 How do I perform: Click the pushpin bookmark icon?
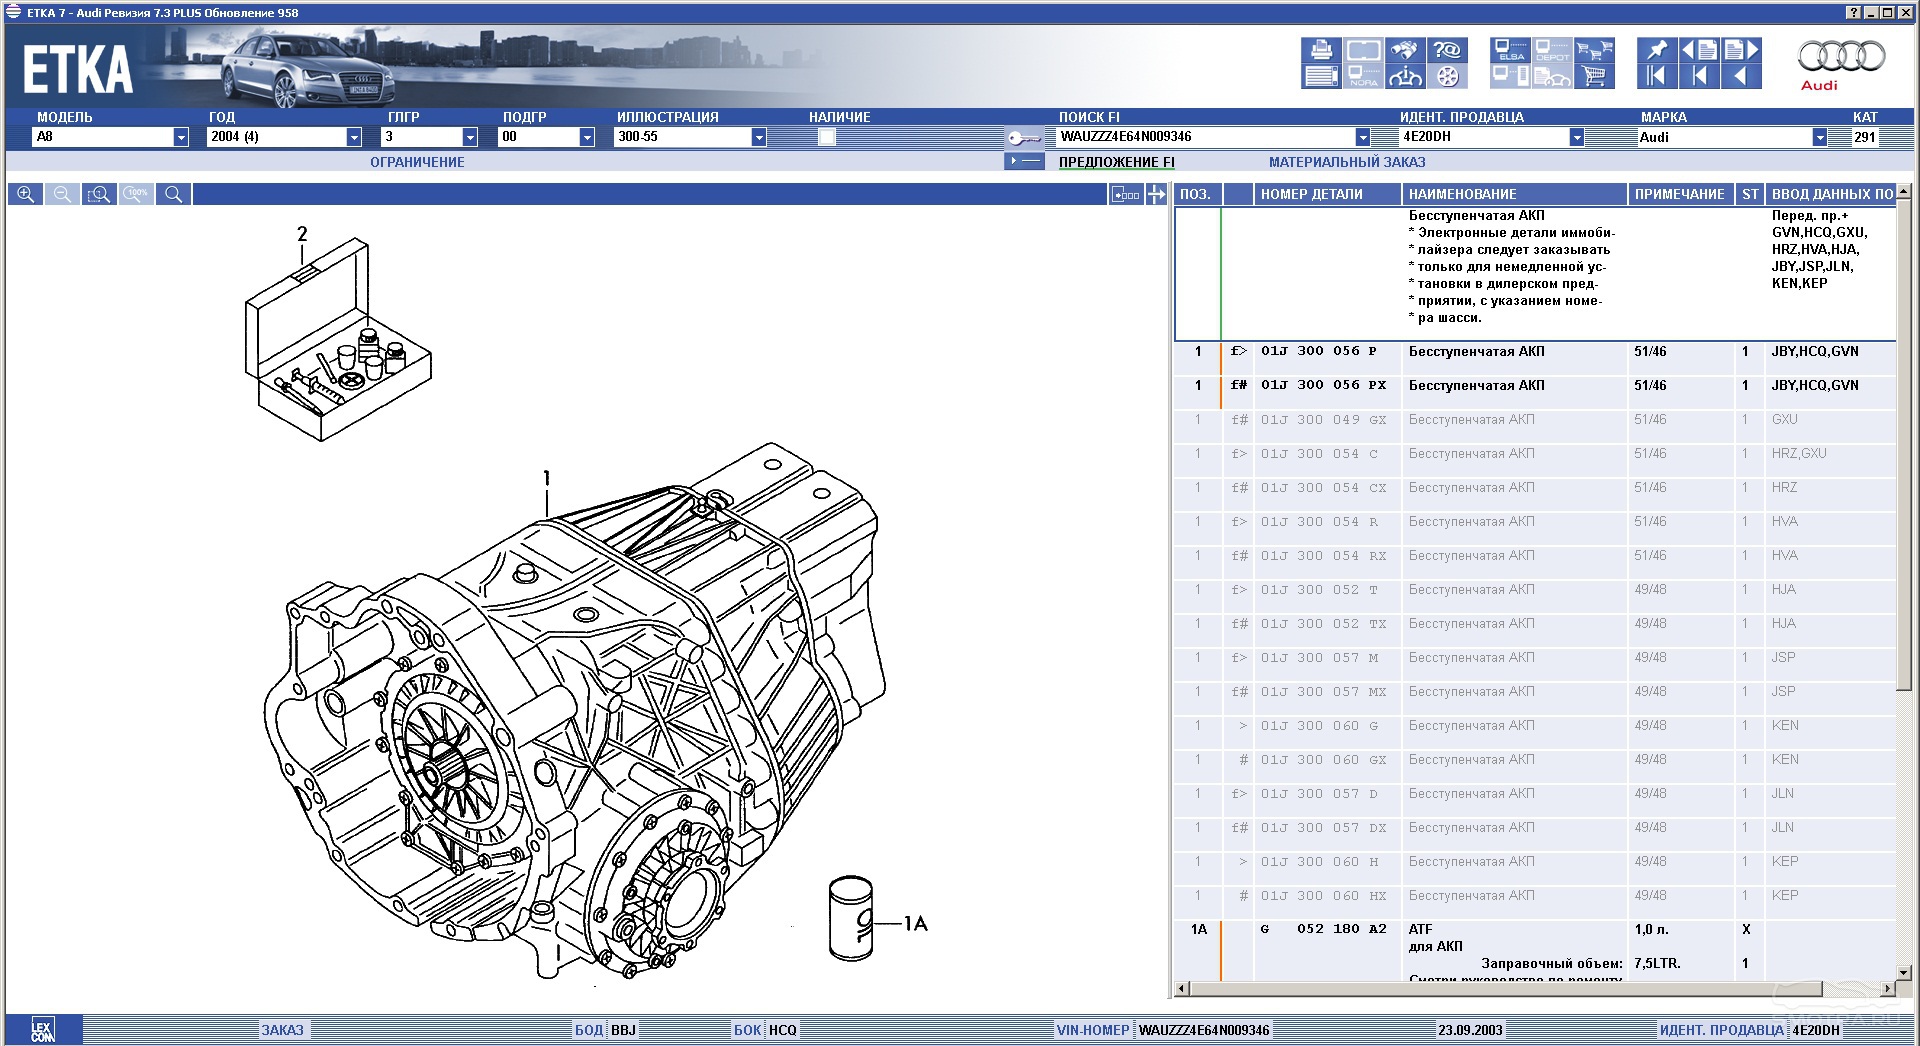click(x=1657, y=50)
